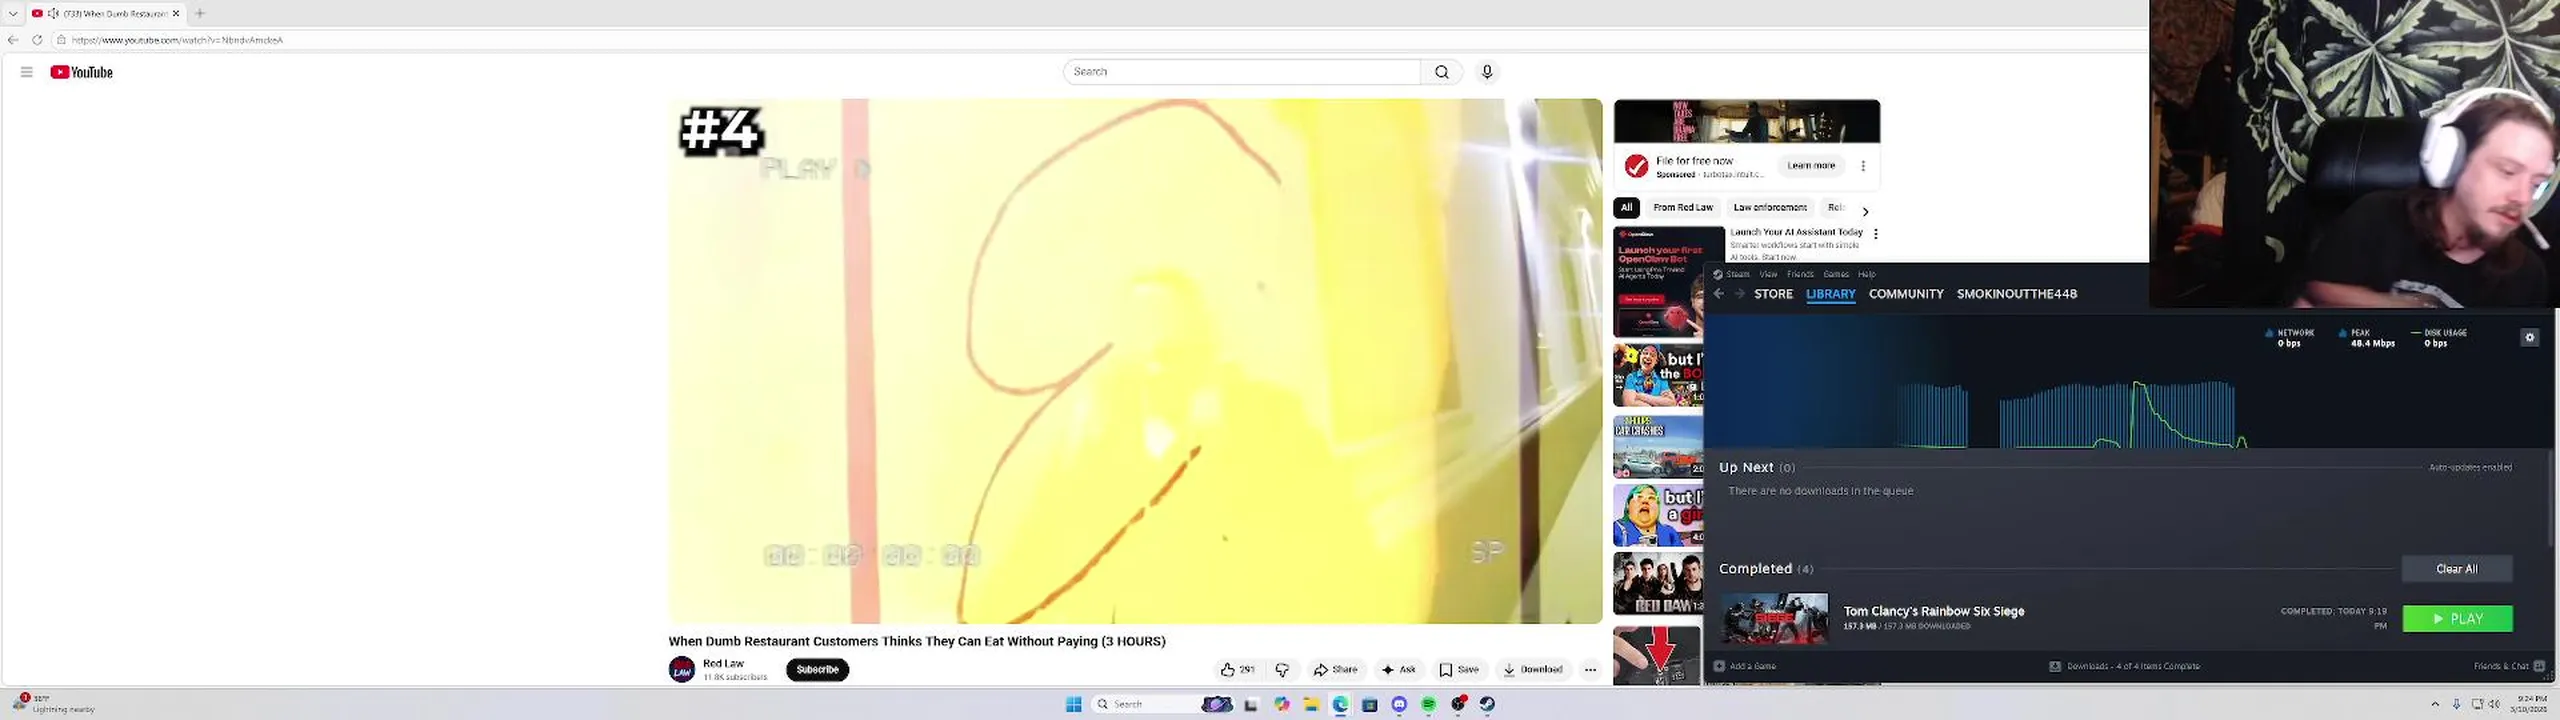
Task: Open Spotify from the taskbar
Action: point(1429,705)
